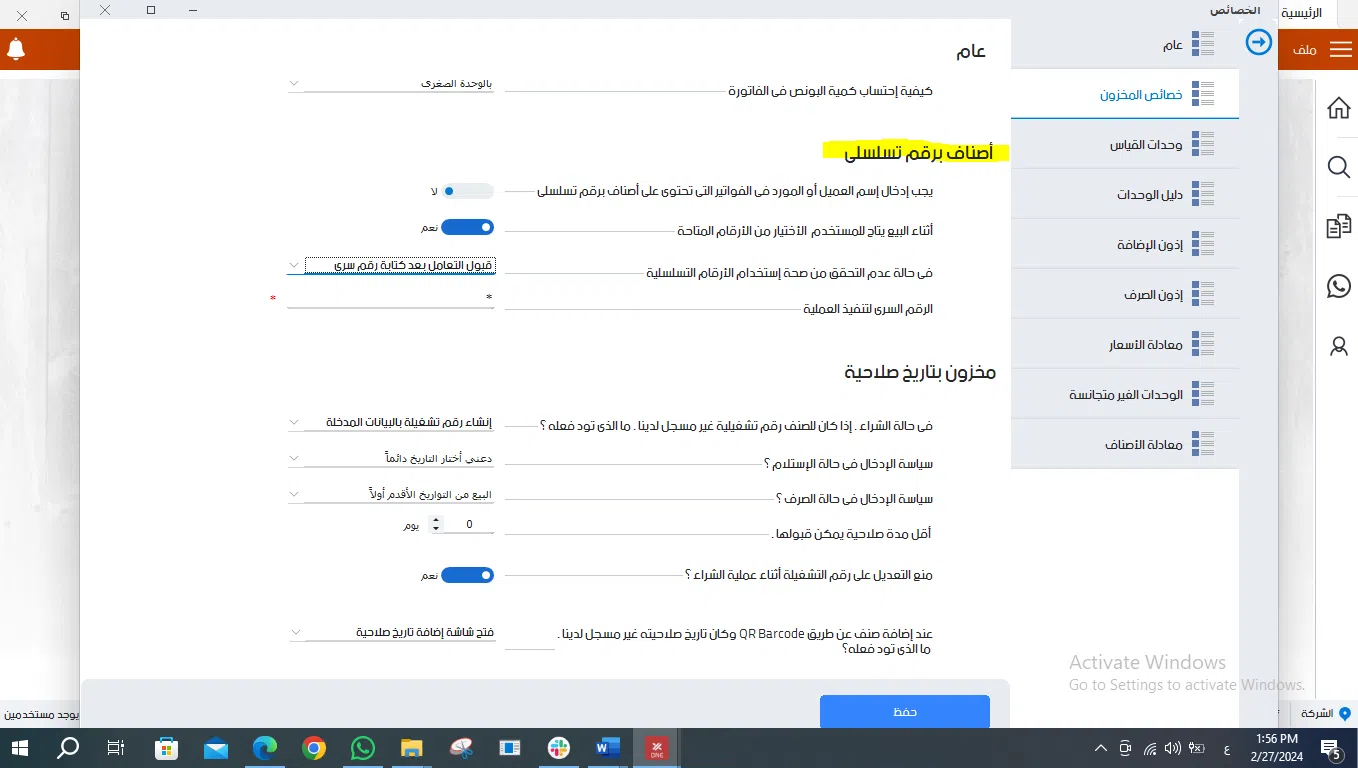This screenshot has width=1358, height=768.
Task: Click the وحدات القياس sidebar icon
Action: tap(1204, 143)
